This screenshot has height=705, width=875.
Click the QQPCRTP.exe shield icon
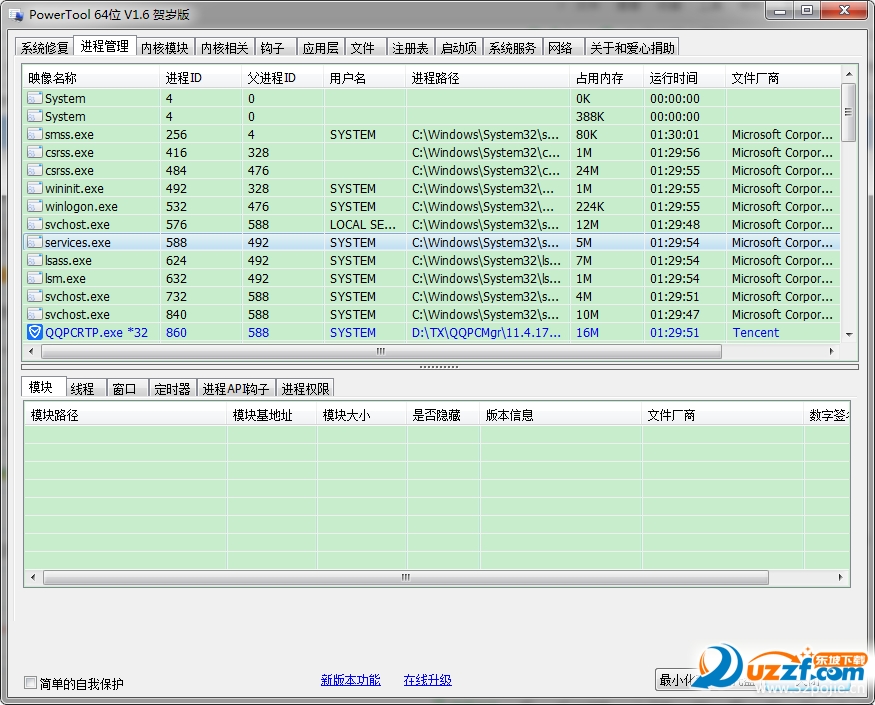pos(35,333)
